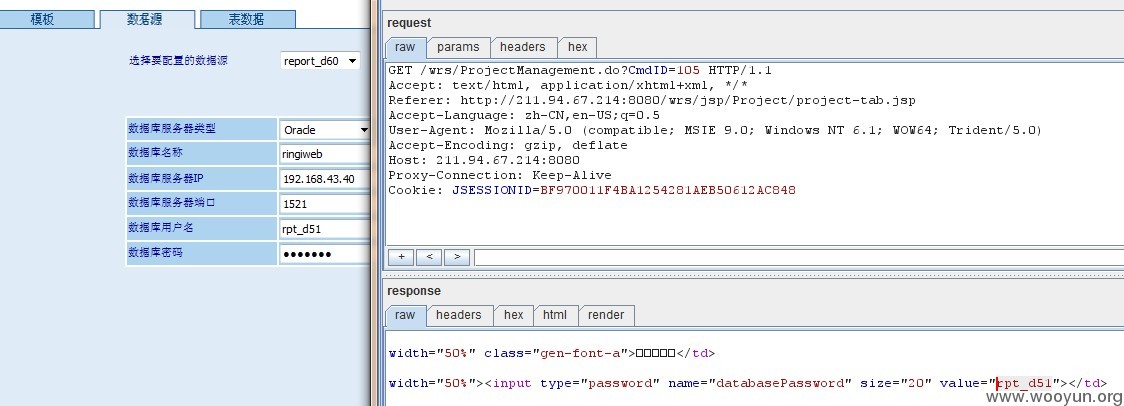This screenshot has height=406, width=1124.
Task: Open the request headers tab
Action: click(x=523, y=47)
